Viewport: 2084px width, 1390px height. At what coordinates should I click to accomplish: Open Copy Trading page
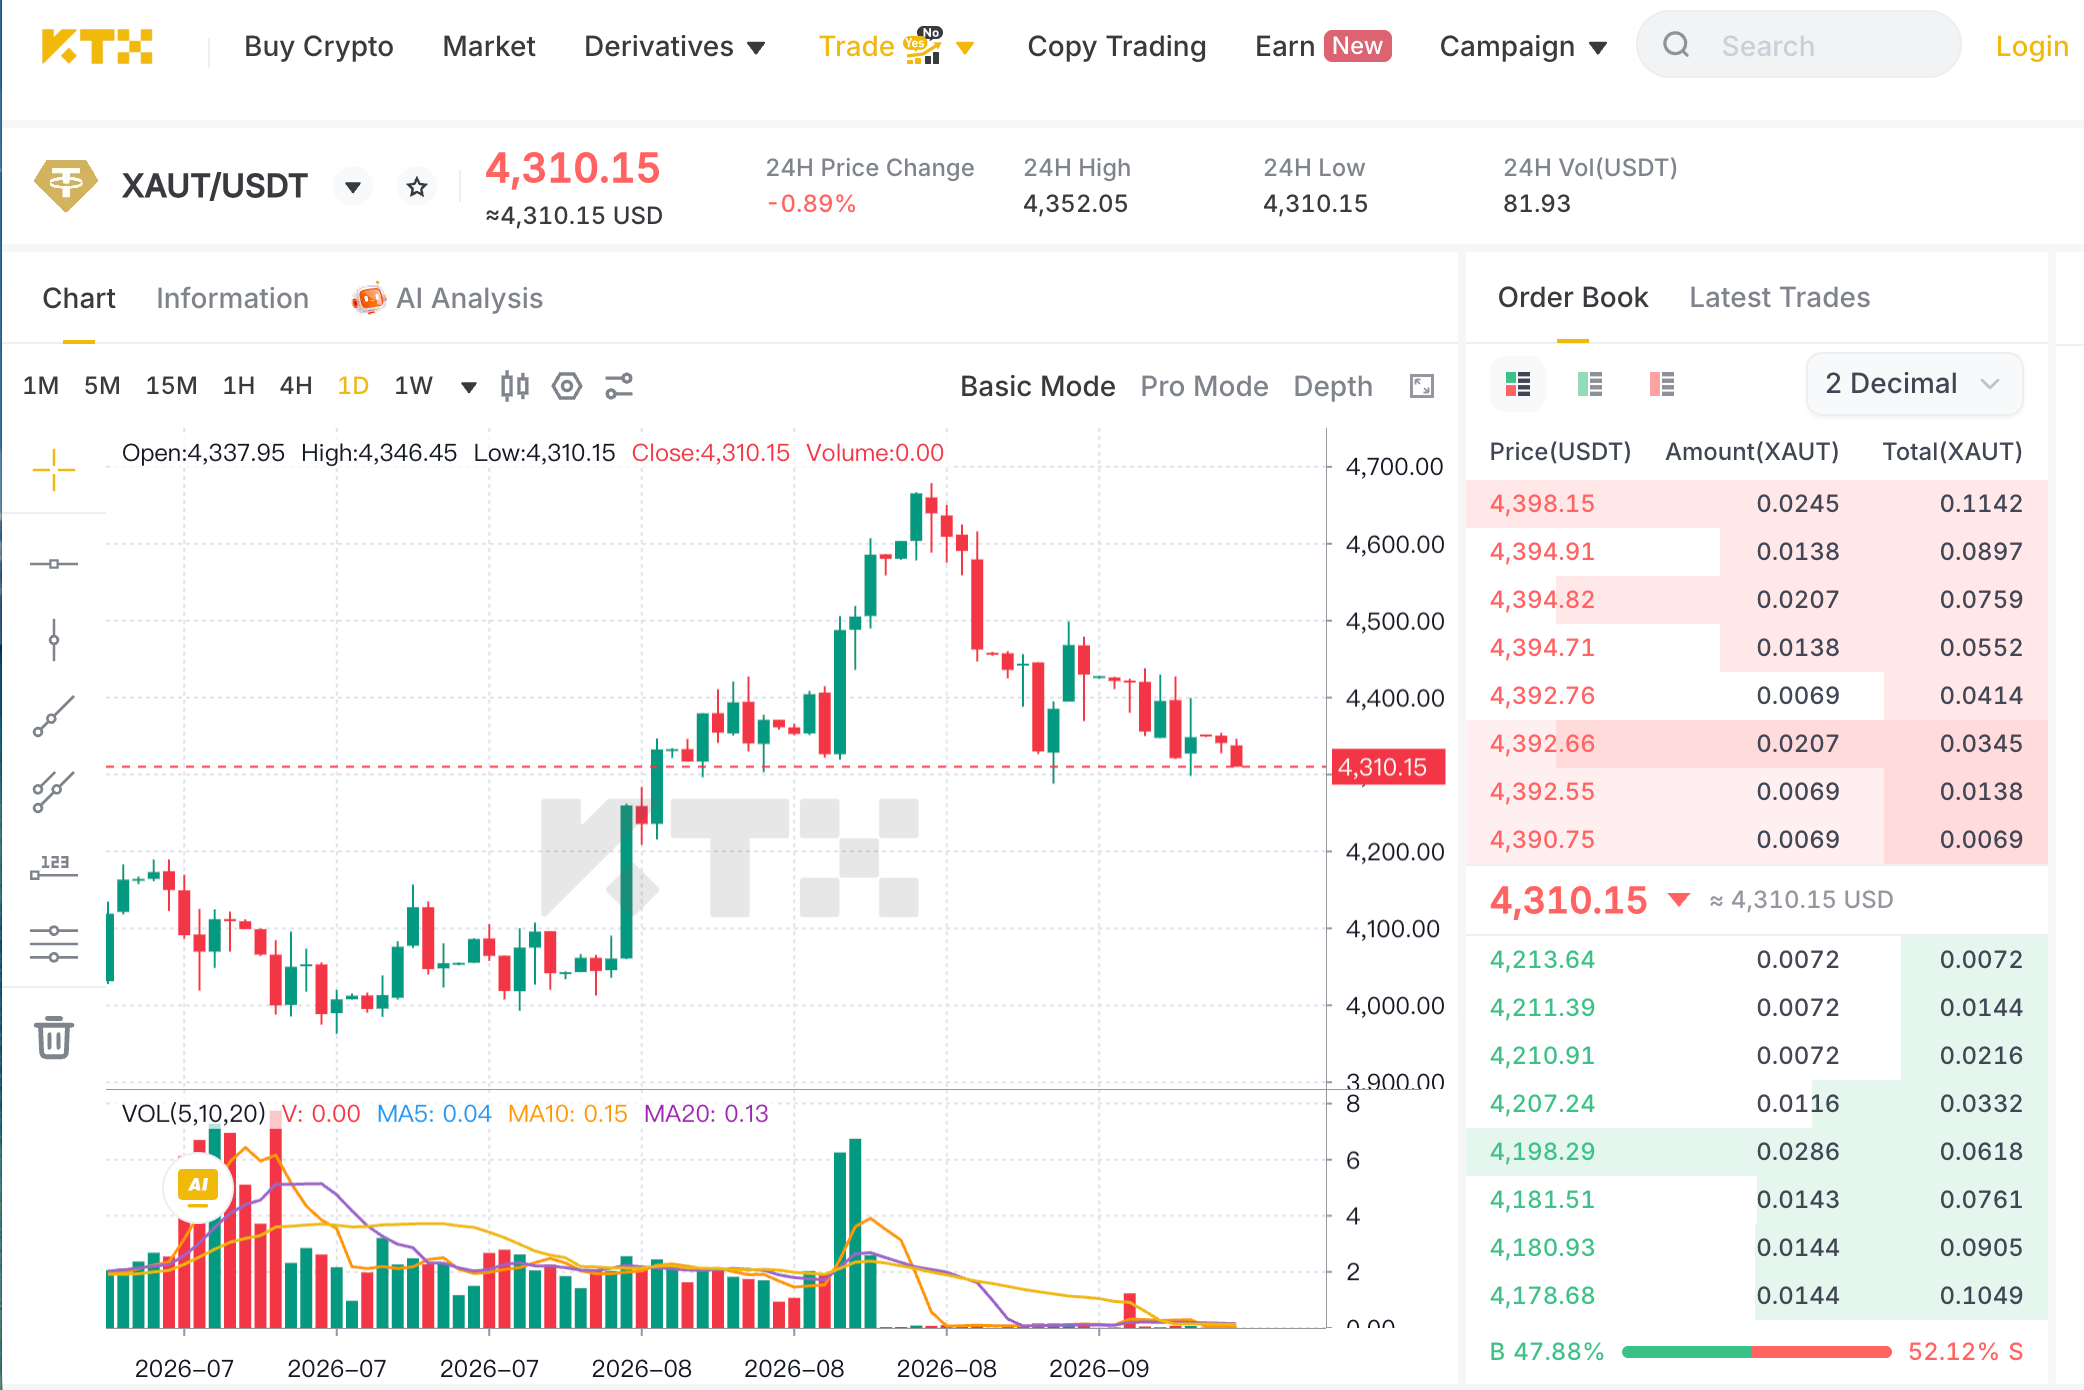(1117, 46)
